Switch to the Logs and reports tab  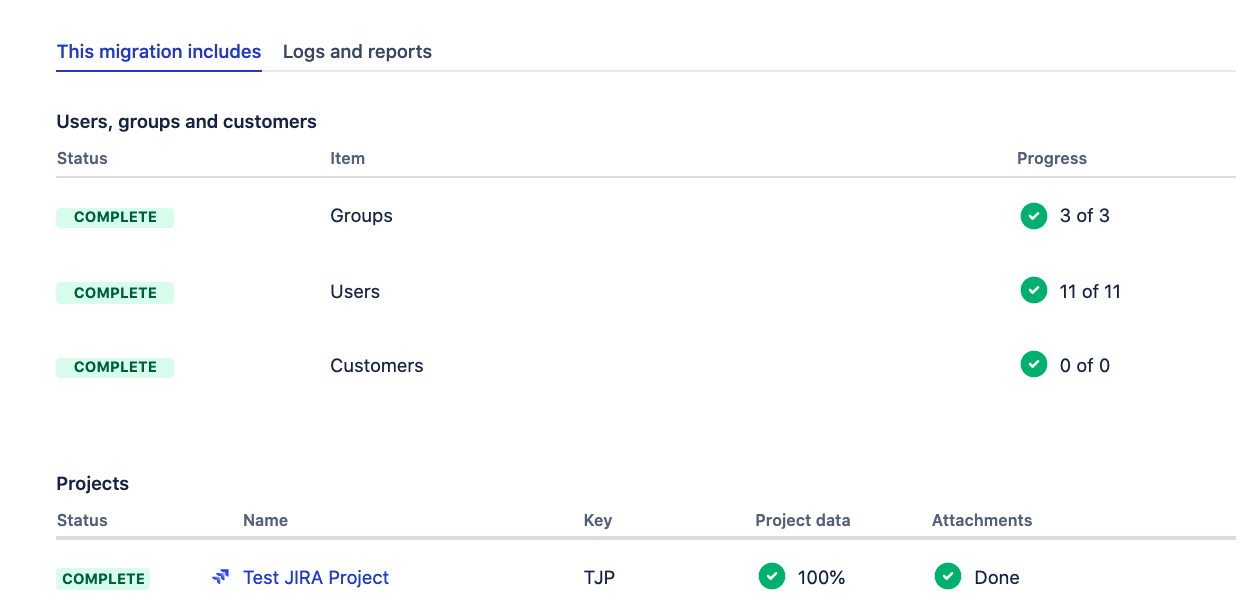click(357, 52)
